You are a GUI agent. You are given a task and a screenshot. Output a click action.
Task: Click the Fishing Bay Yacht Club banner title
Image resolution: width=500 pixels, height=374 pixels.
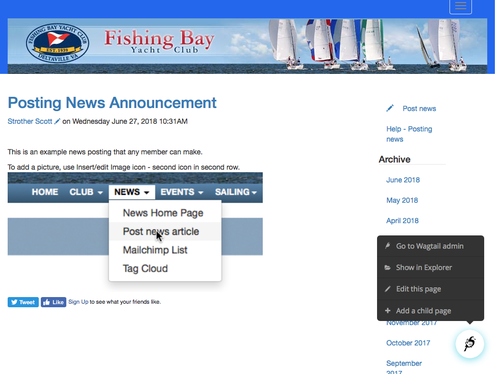pyautogui.click(x=159, y=41)
